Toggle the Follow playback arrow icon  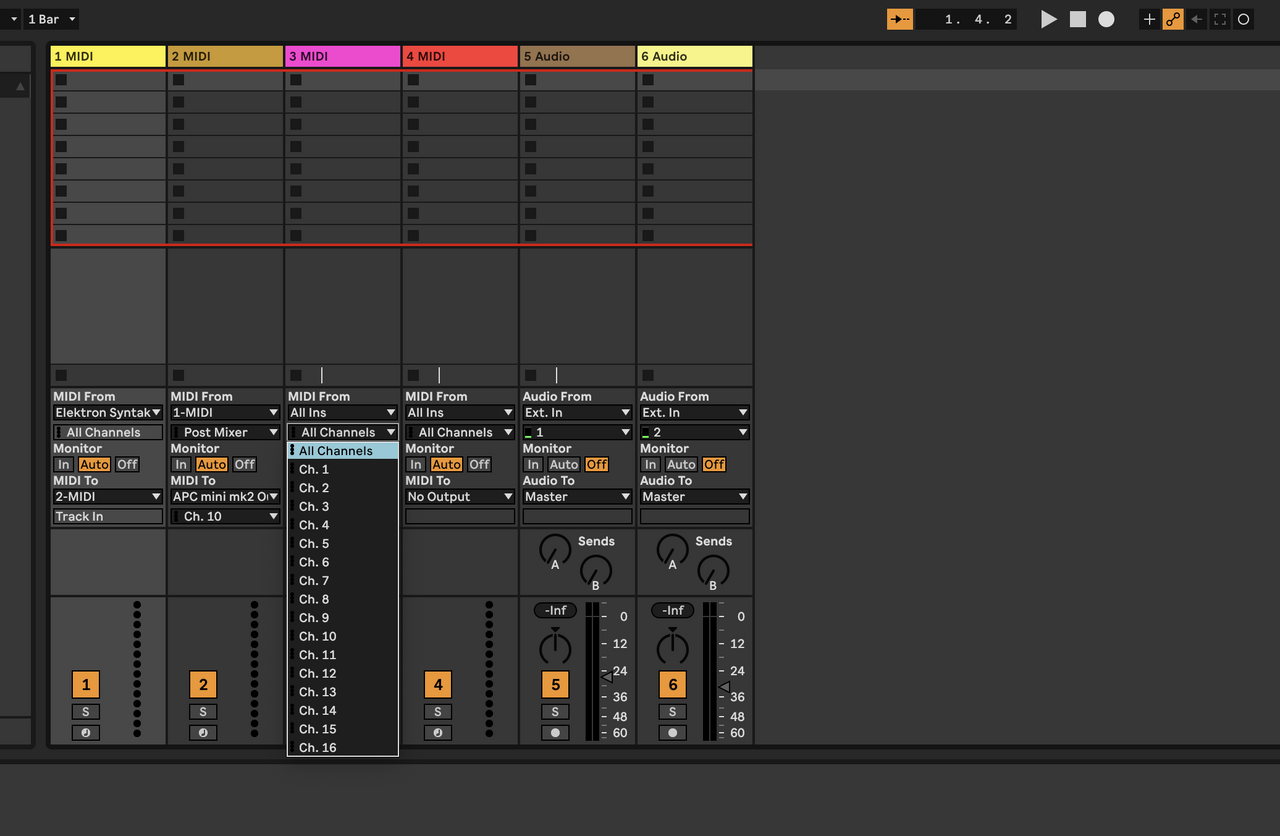900,19
